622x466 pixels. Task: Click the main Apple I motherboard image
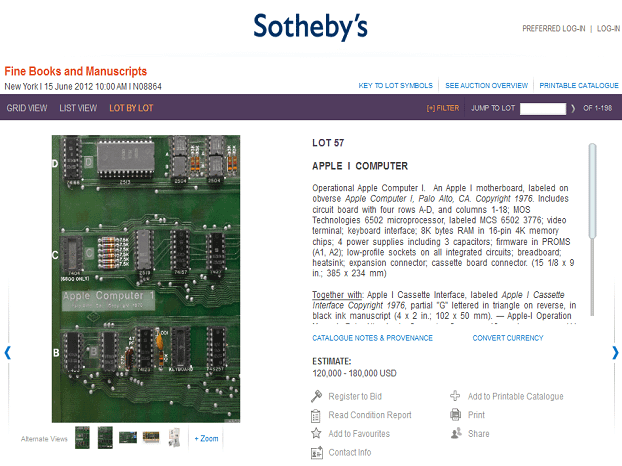(146, 279)
